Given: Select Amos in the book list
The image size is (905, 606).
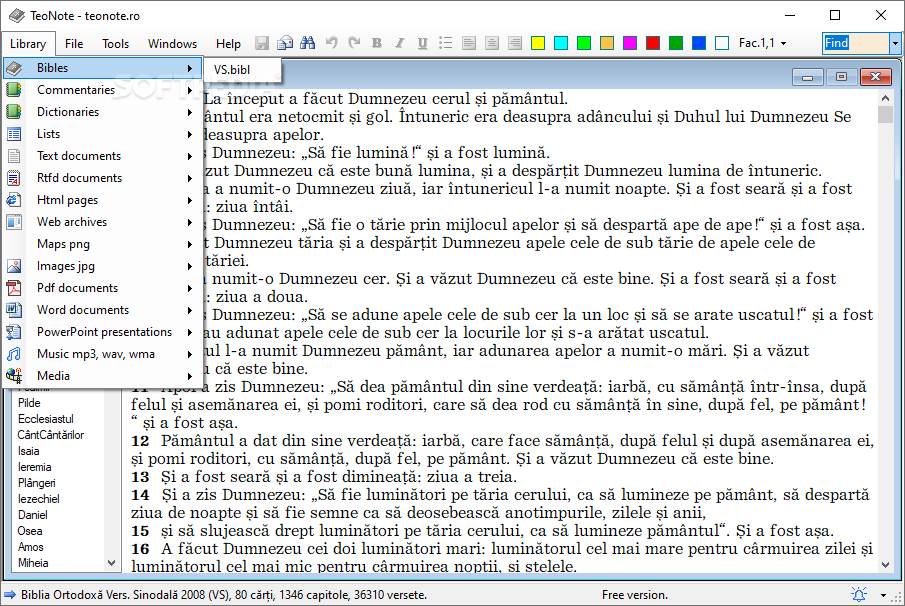Looking at the screenshot, I should click(31, 547).
